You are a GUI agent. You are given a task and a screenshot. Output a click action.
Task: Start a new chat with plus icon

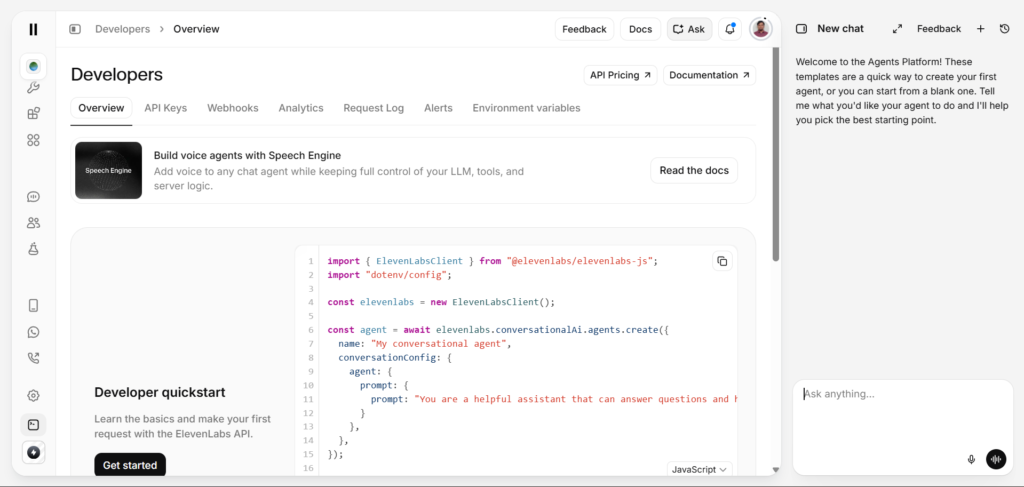[980, 29]
